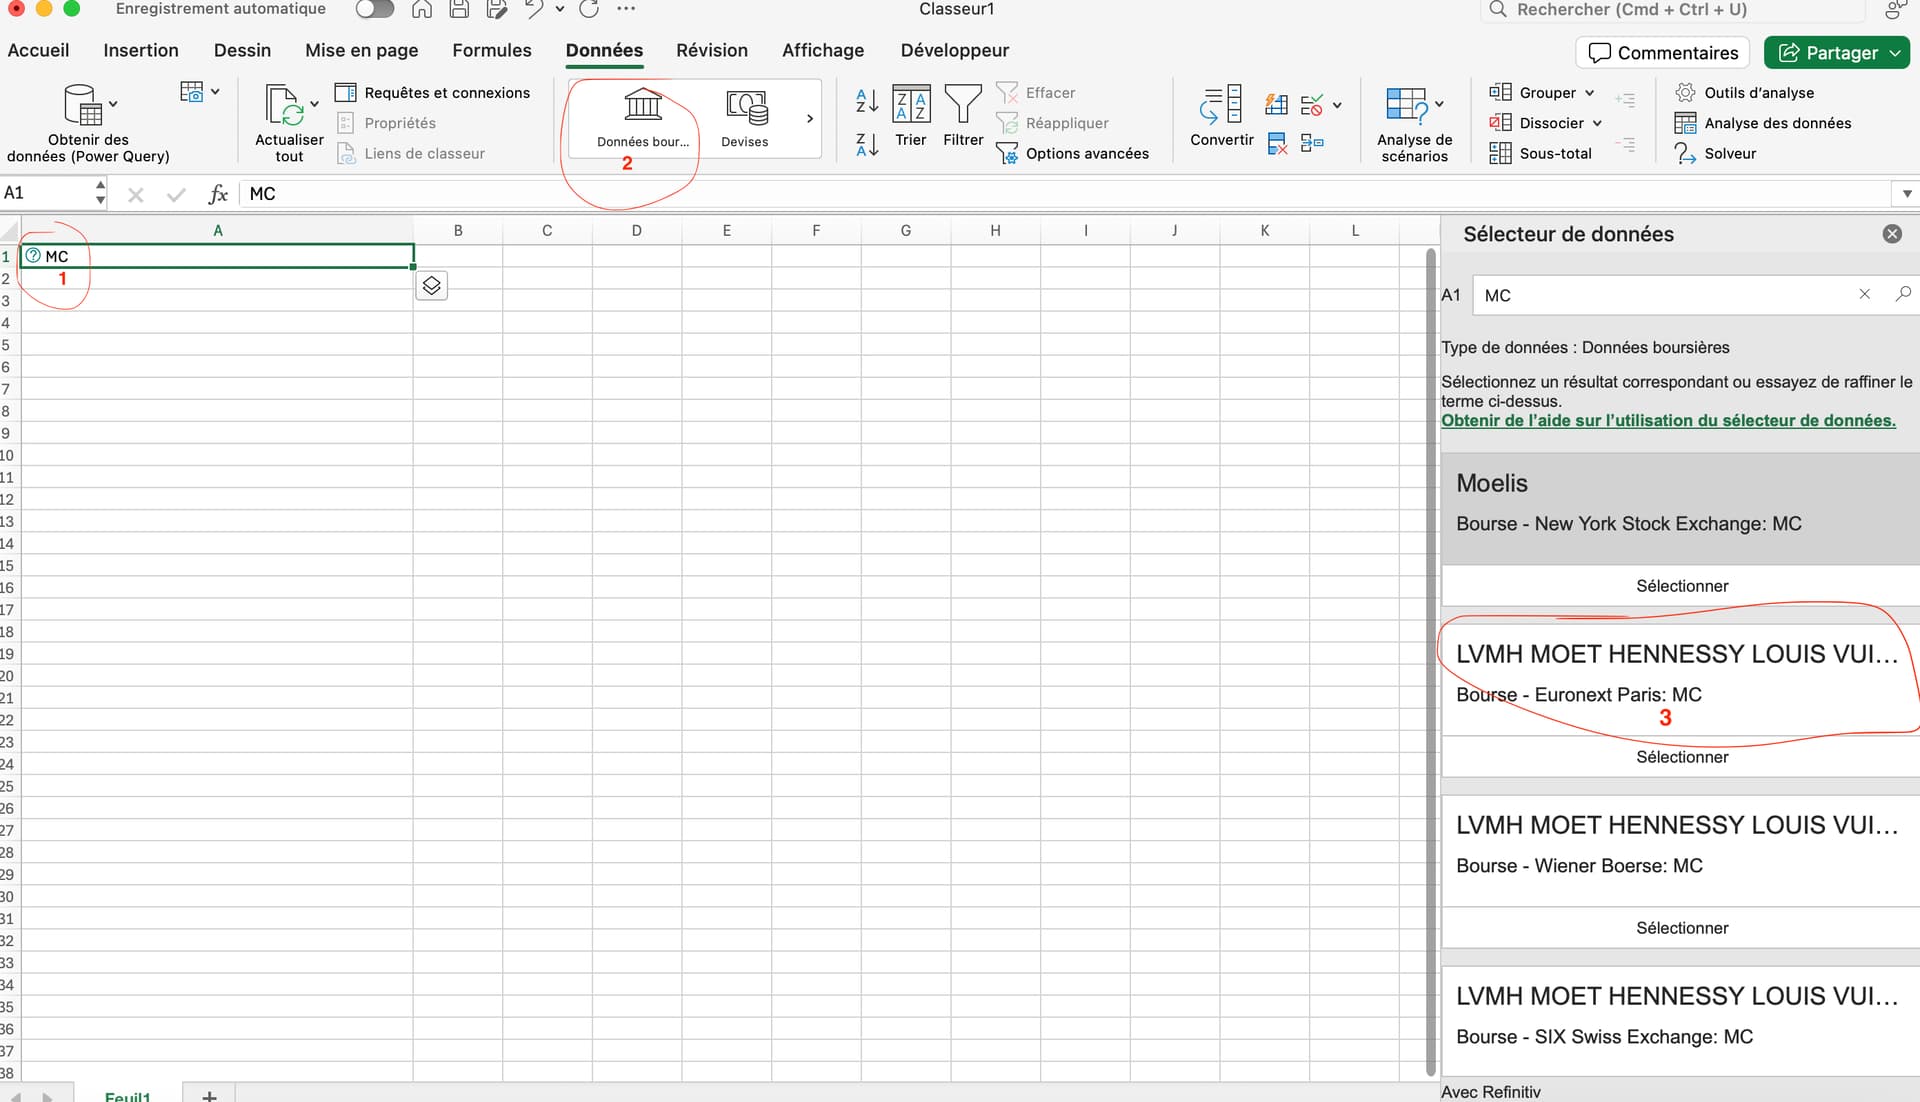Click the Remove Duplicates icon

(x=1277, y=144)
